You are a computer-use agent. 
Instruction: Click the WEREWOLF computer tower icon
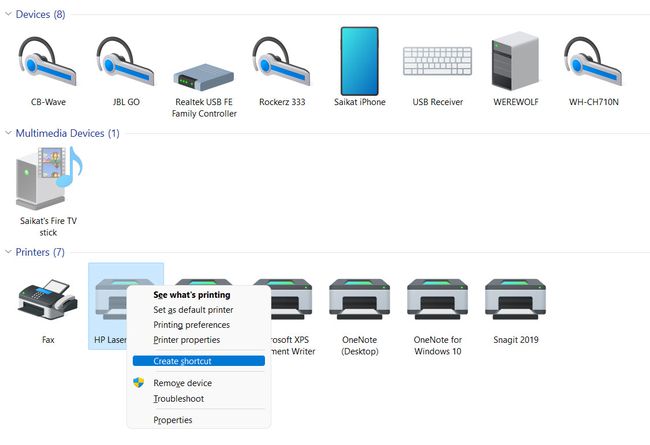pos(515,61)
